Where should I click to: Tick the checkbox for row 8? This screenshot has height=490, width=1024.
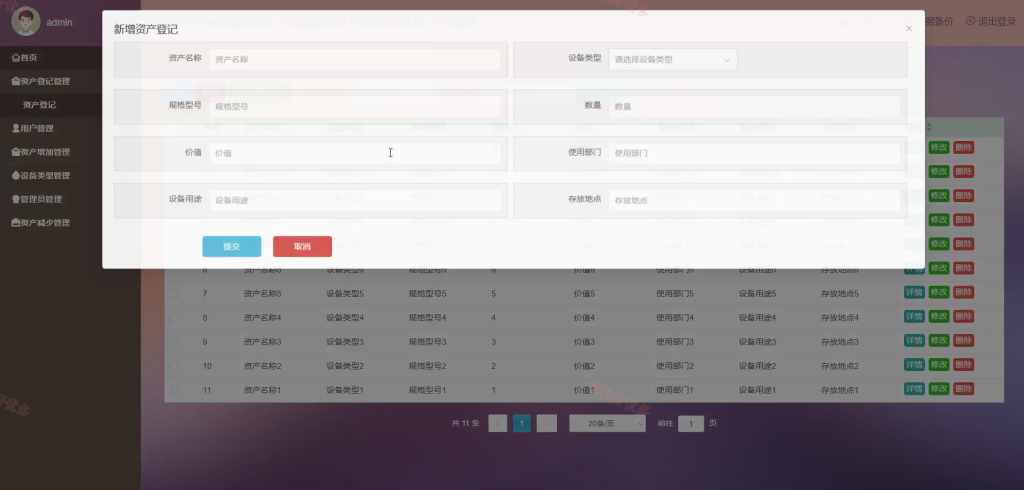pos(174,318)
